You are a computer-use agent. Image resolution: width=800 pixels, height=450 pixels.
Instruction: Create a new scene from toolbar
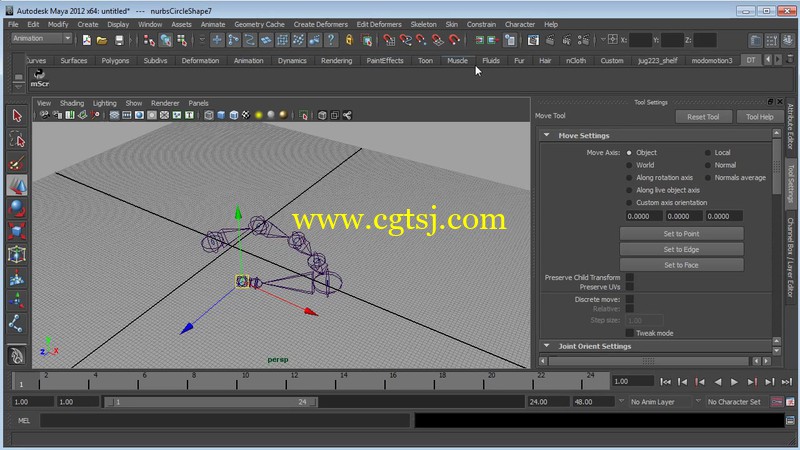(87, 40)
